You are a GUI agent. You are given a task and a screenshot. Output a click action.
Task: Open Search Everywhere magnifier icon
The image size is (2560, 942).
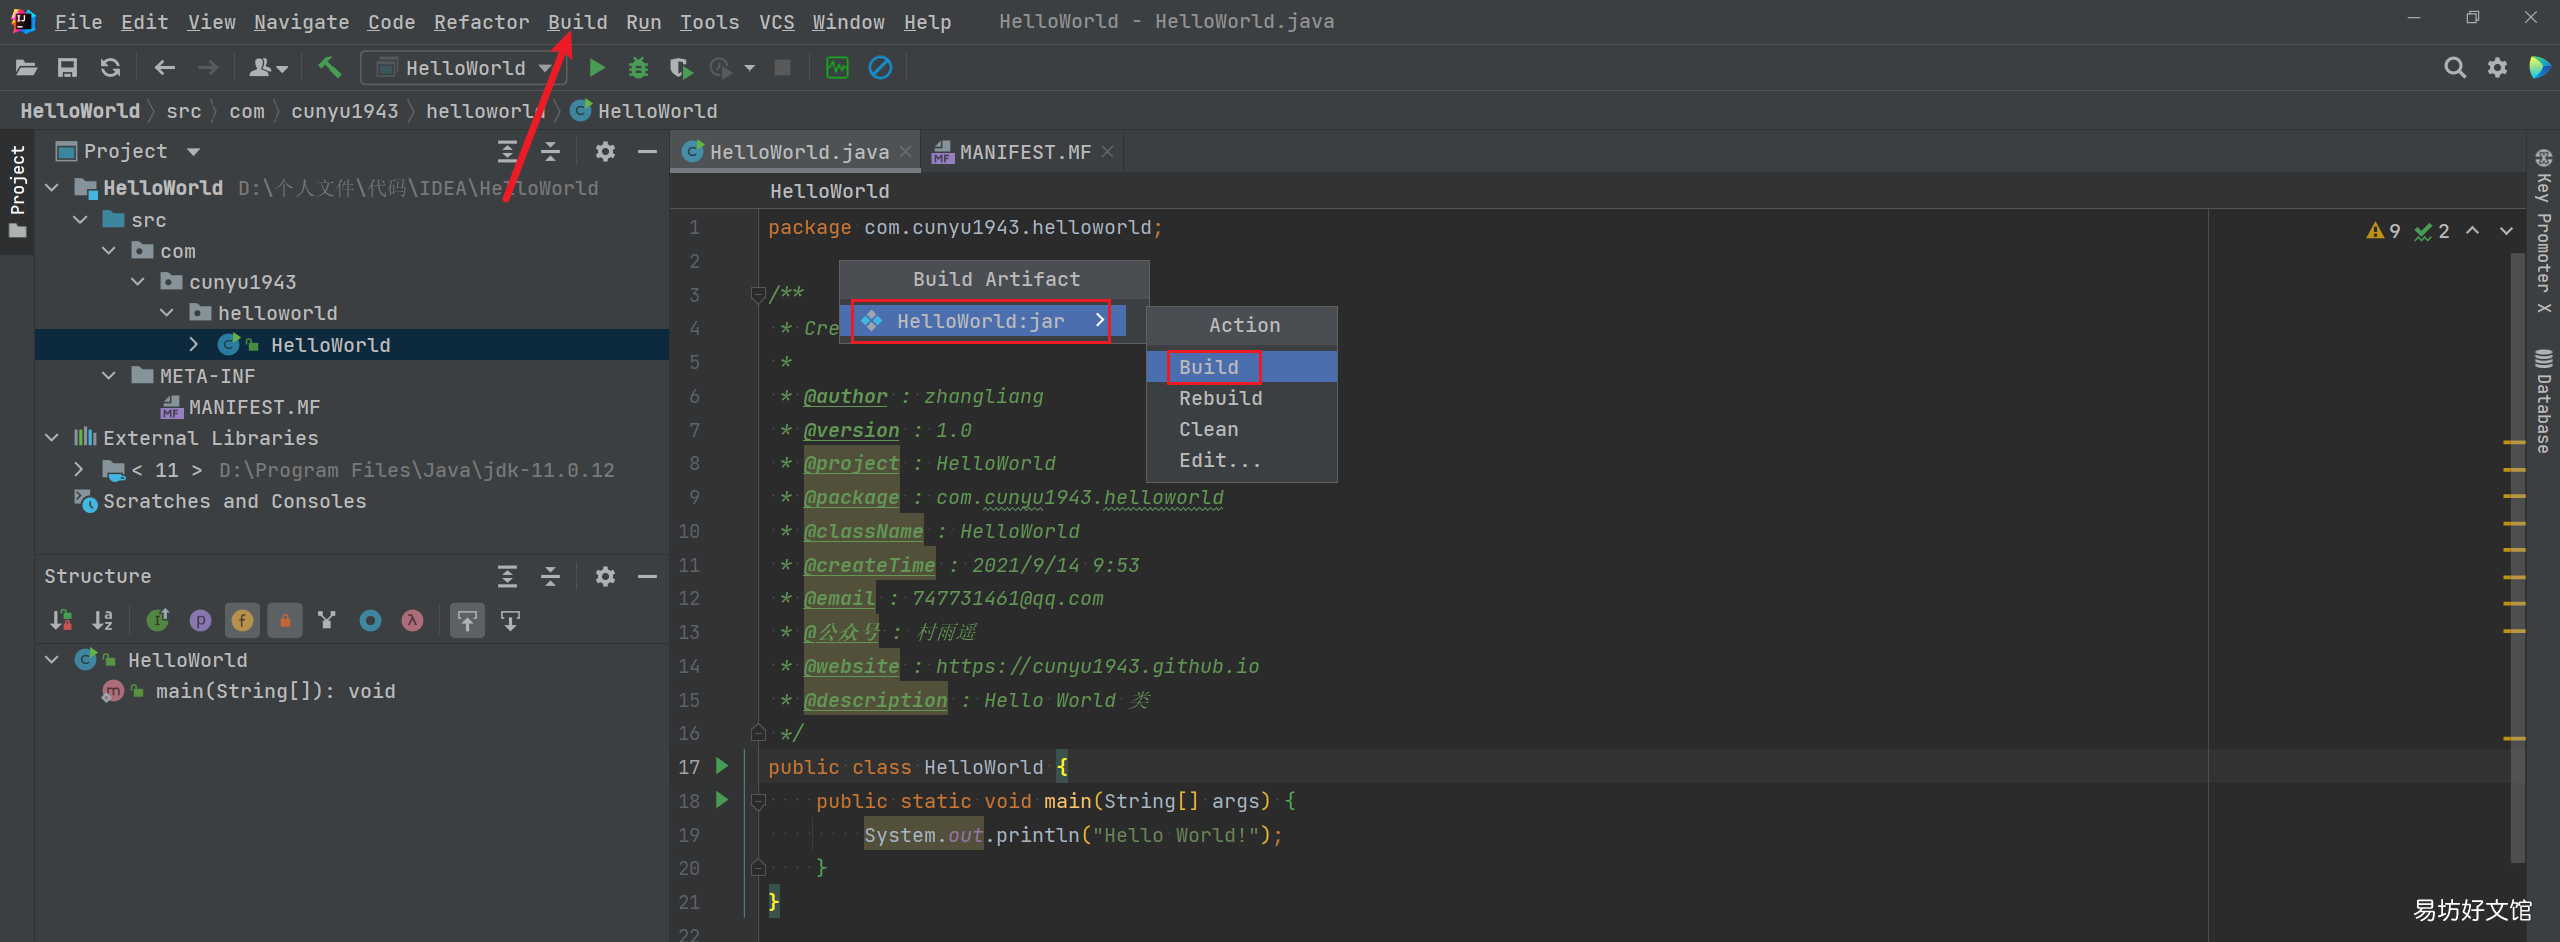pyautogui.click(x=2454, y=68)
